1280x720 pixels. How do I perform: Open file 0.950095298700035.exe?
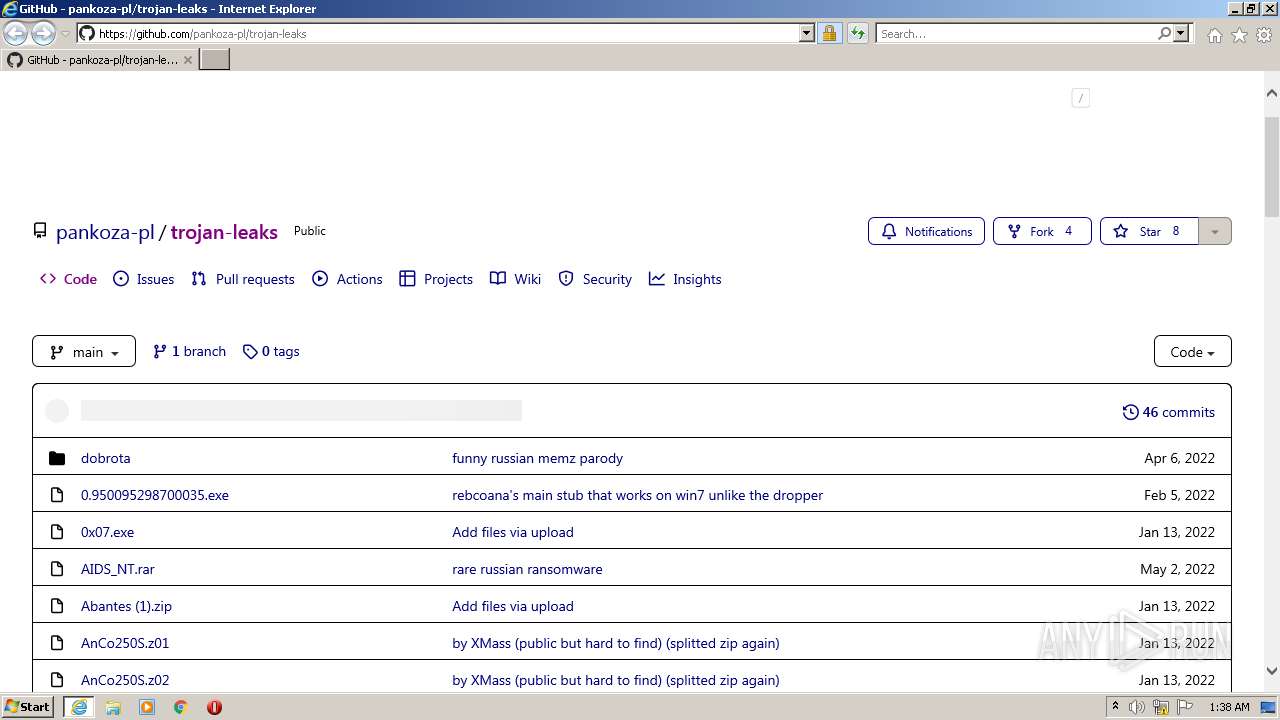click(155, 495)
